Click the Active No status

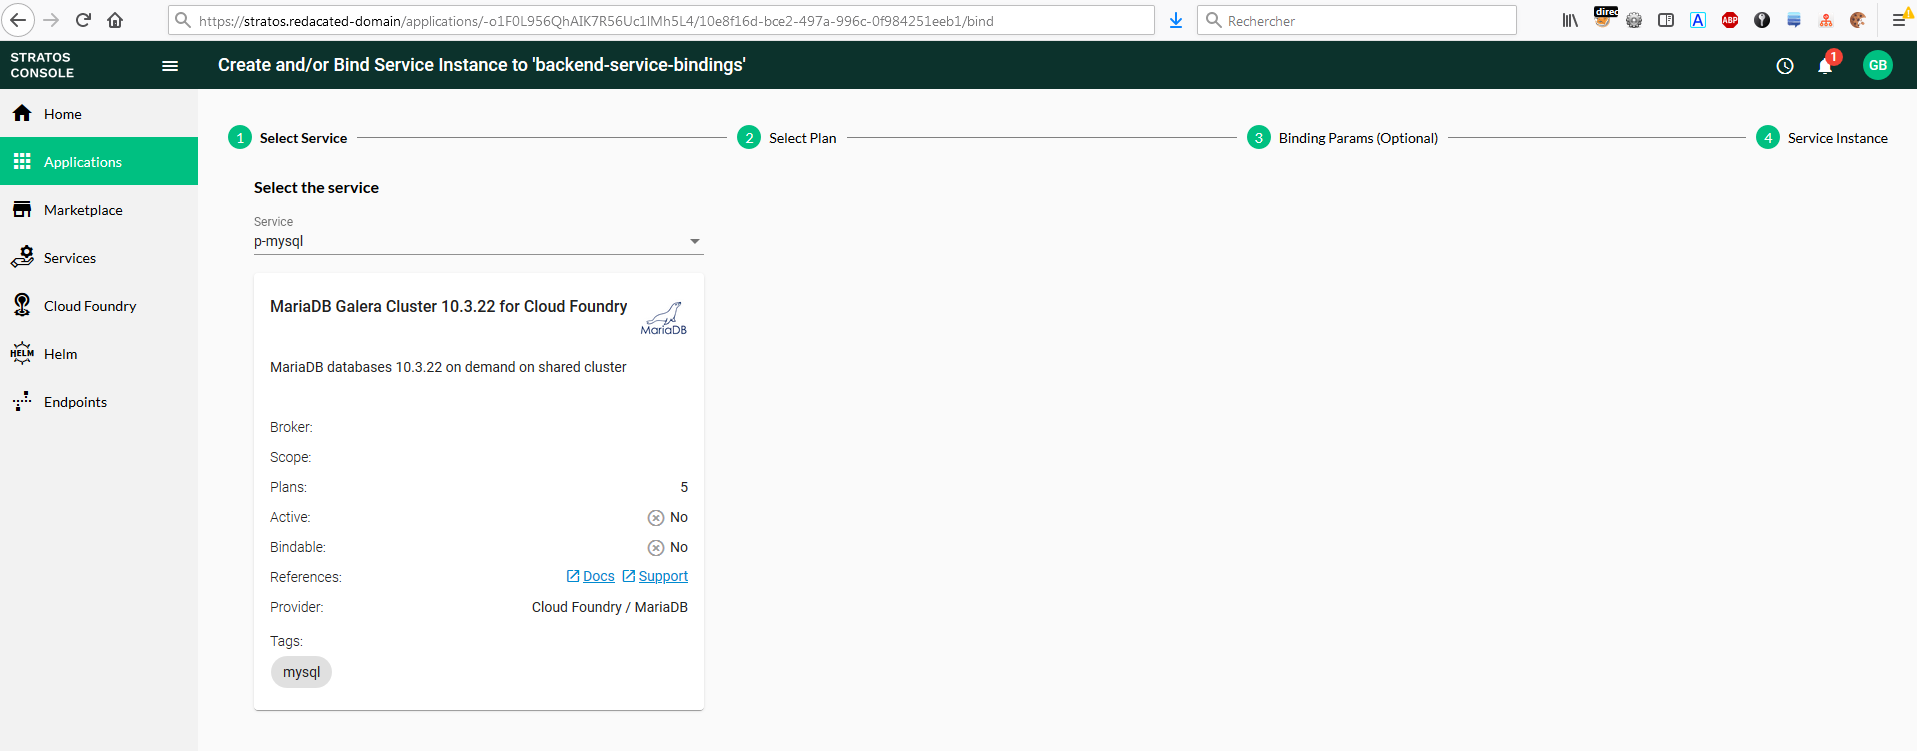(x=668, y=517)
